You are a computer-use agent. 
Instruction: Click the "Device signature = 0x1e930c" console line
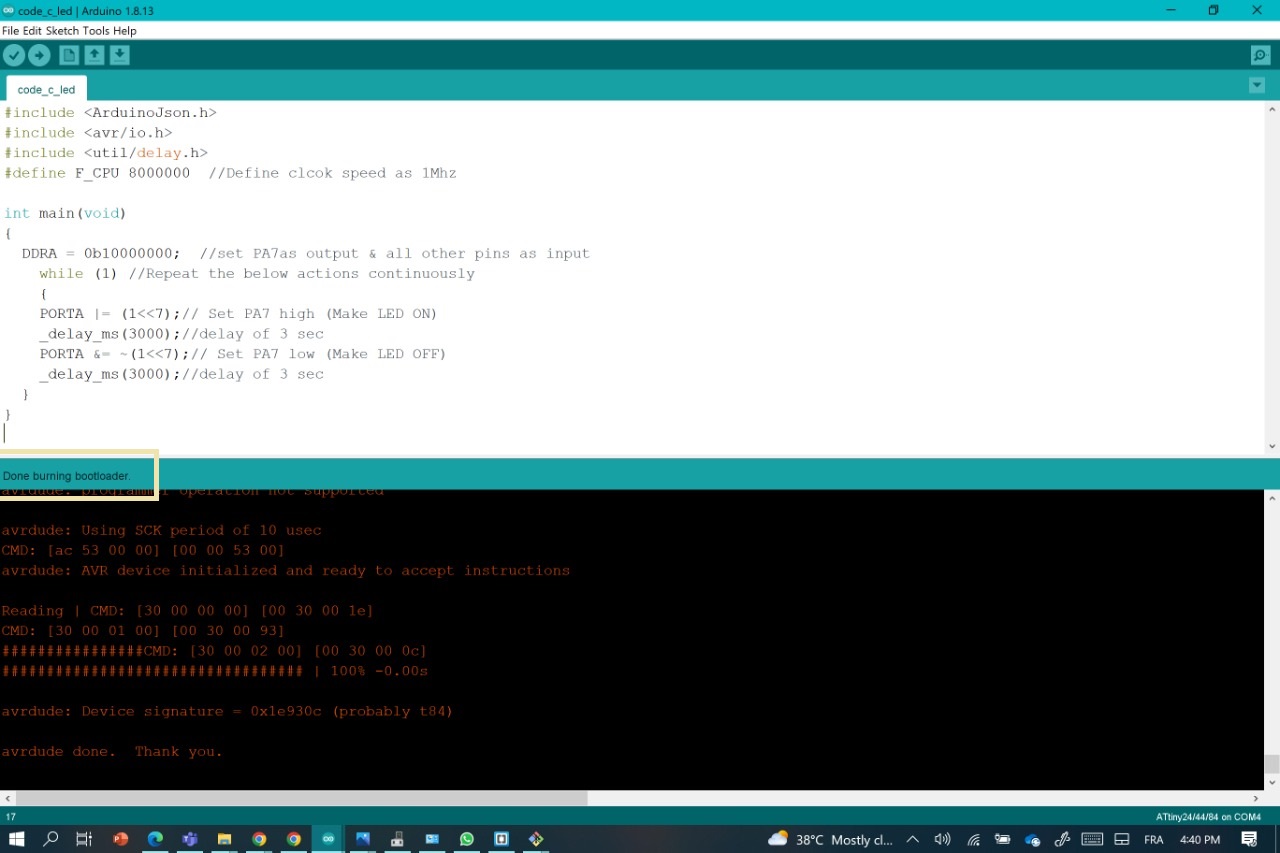[227, 711]
